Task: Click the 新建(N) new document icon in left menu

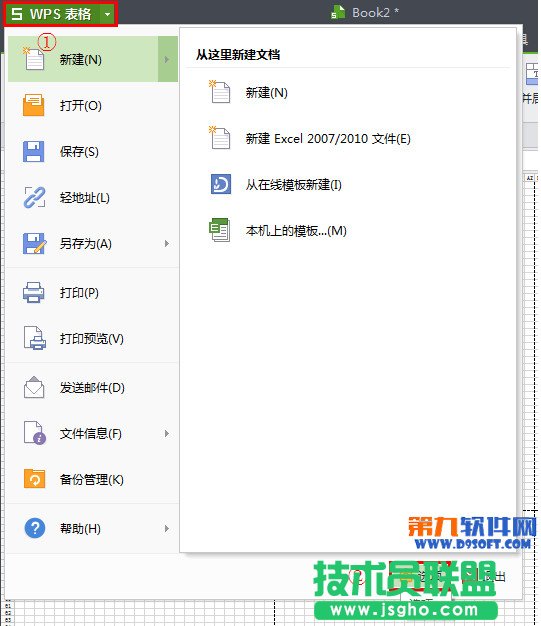Action: 34,59
